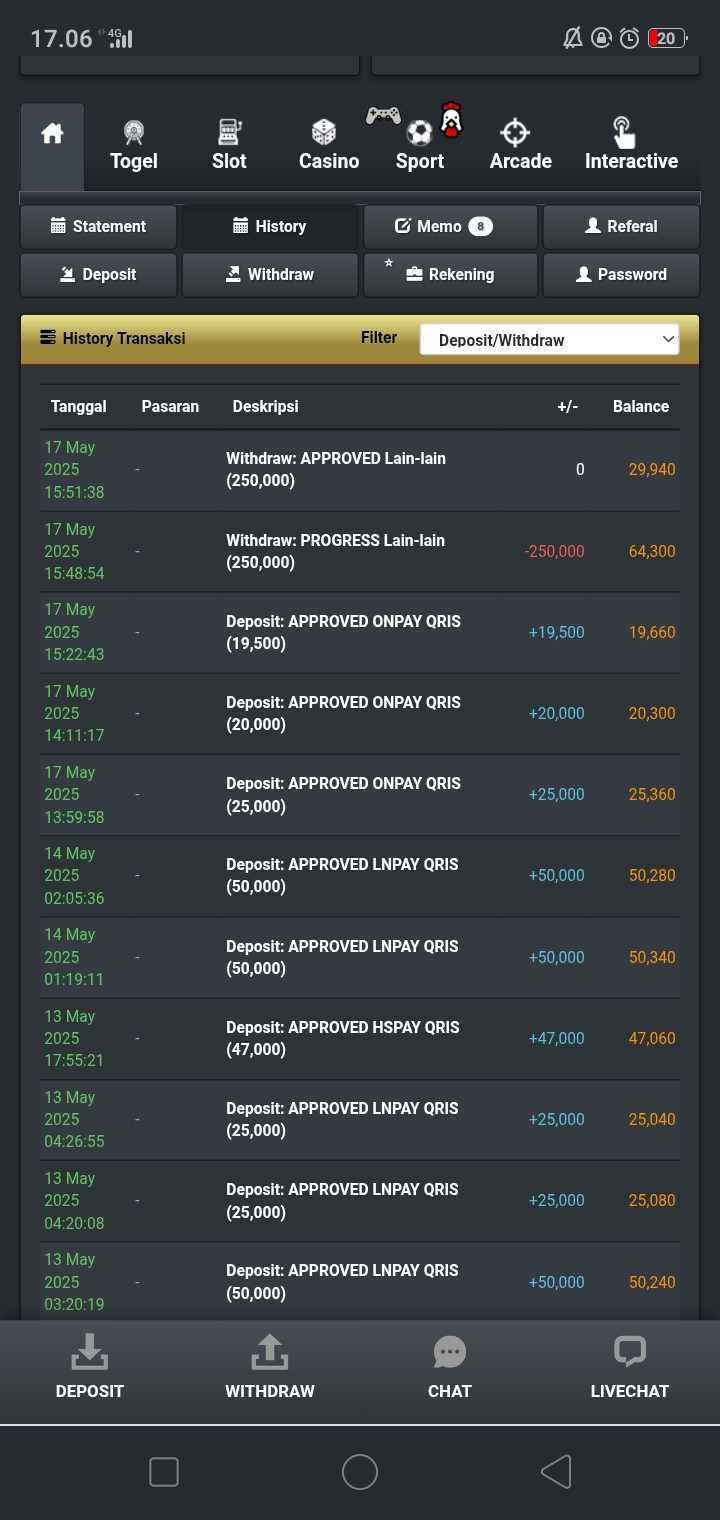Image resolution: width=720 pixels, height=1520 pixels.
Task: Tap the bottom Deposit download icon
Action: (x=89, y=1352)
